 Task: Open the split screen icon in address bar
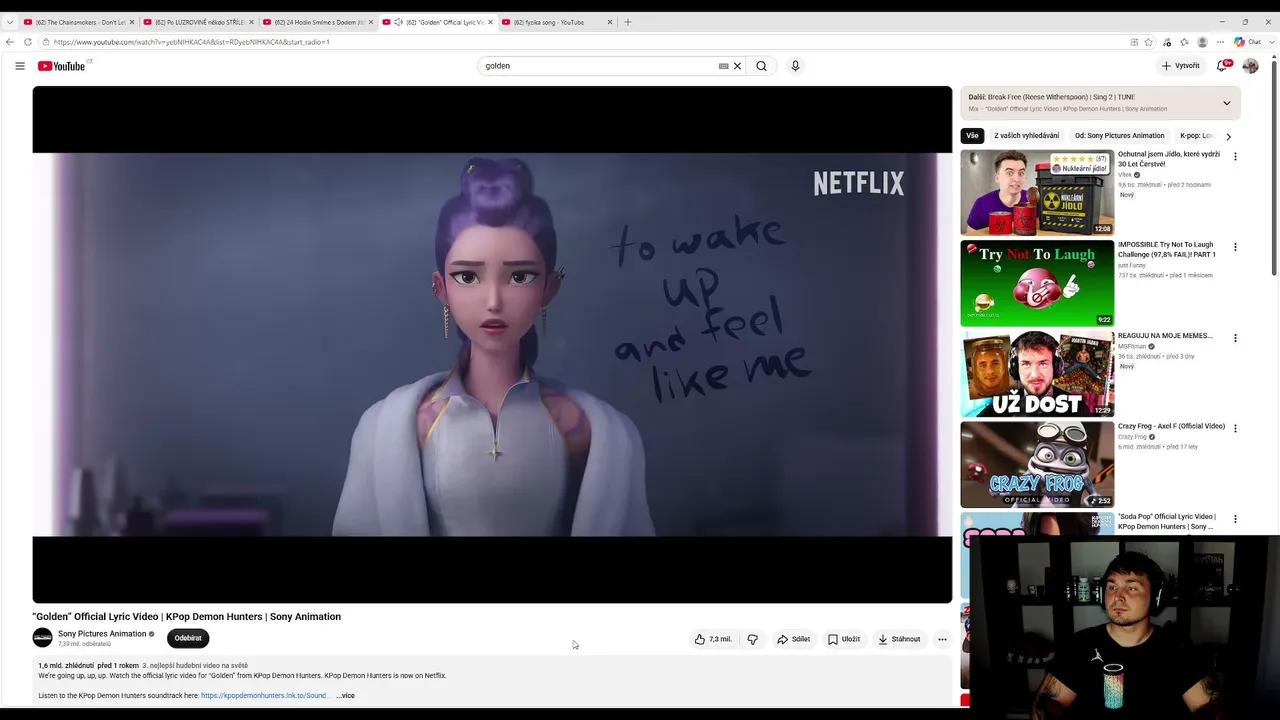pos(1134,42)
